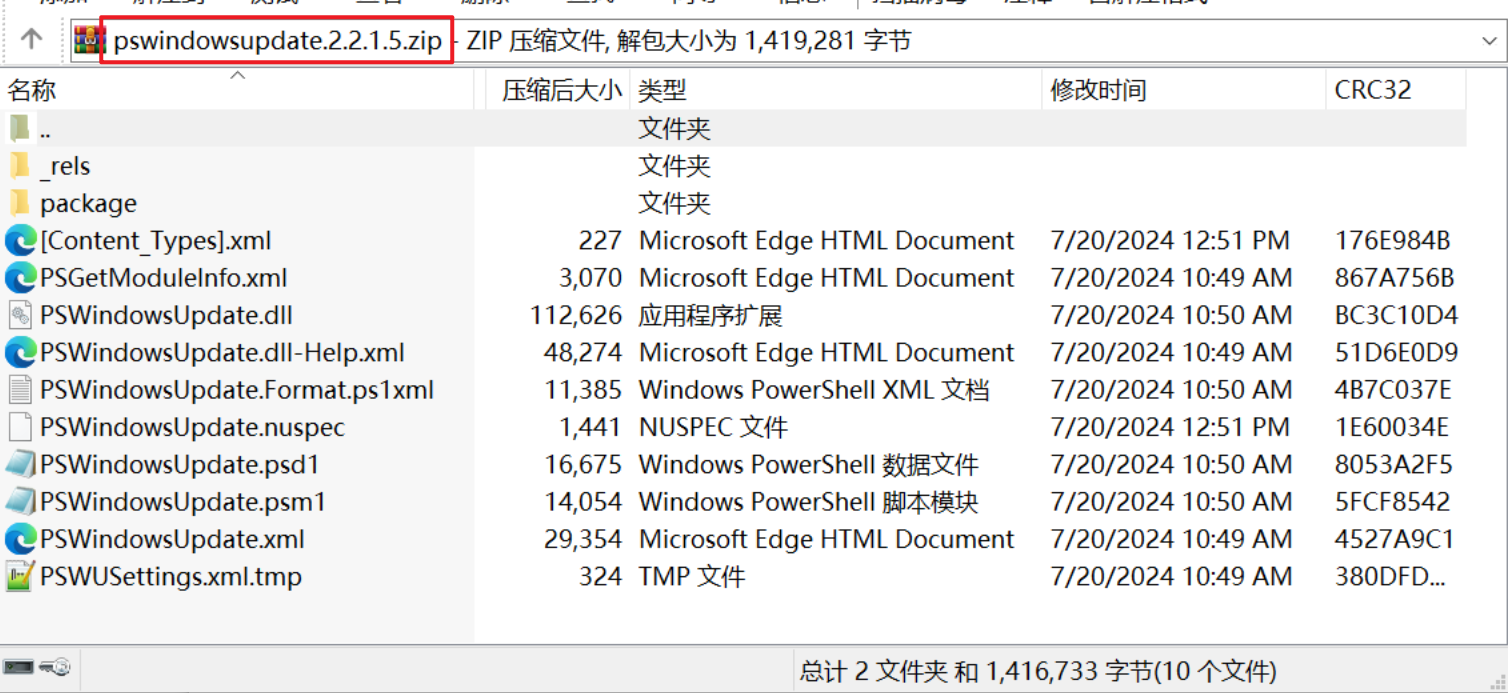Click the Edge icon of PSWindowsUpdate.dll-Help.xml
The width and height of the screenshot is (1508, 693).
(20, 353)
